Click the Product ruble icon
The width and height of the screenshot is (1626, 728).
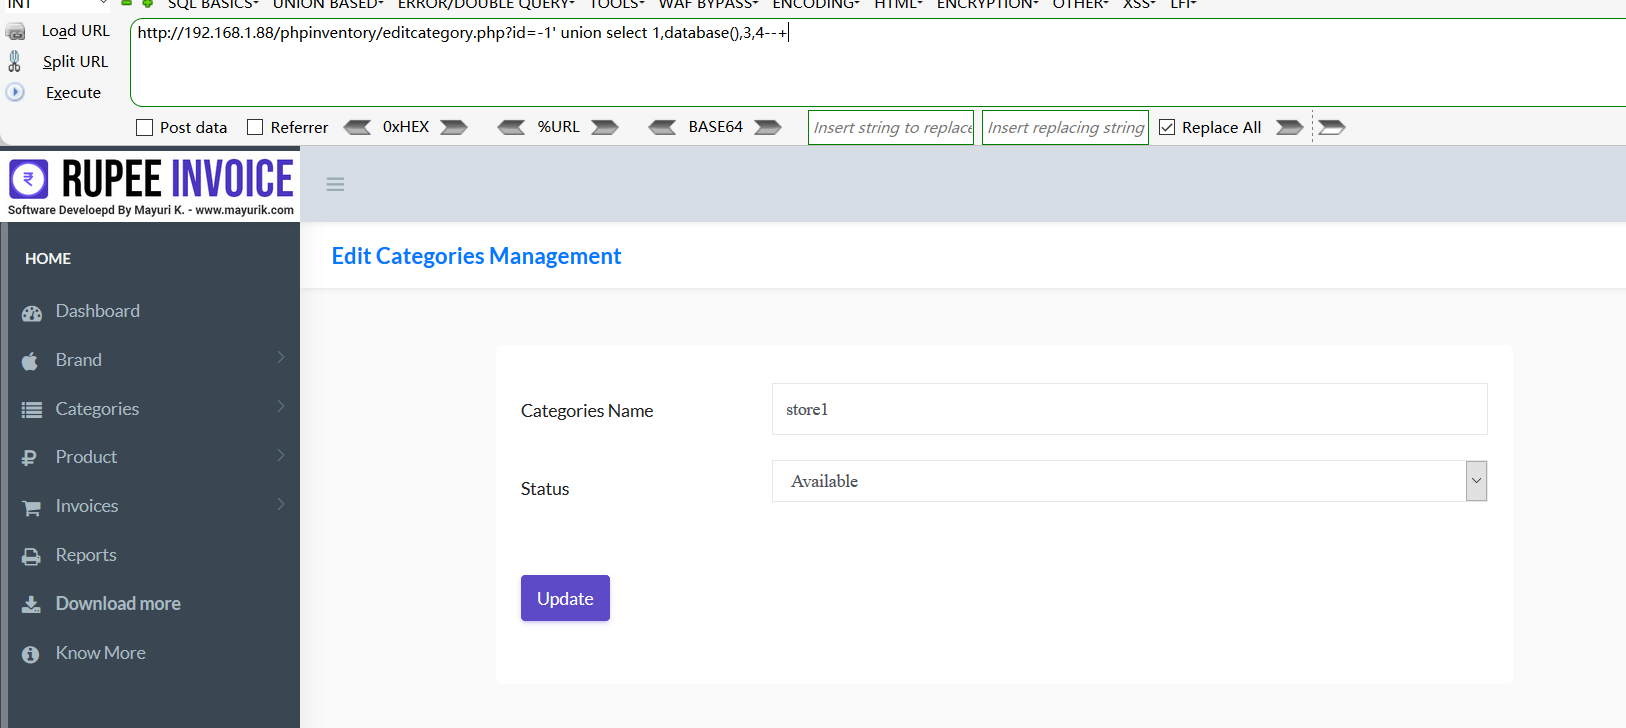[30, 458]
